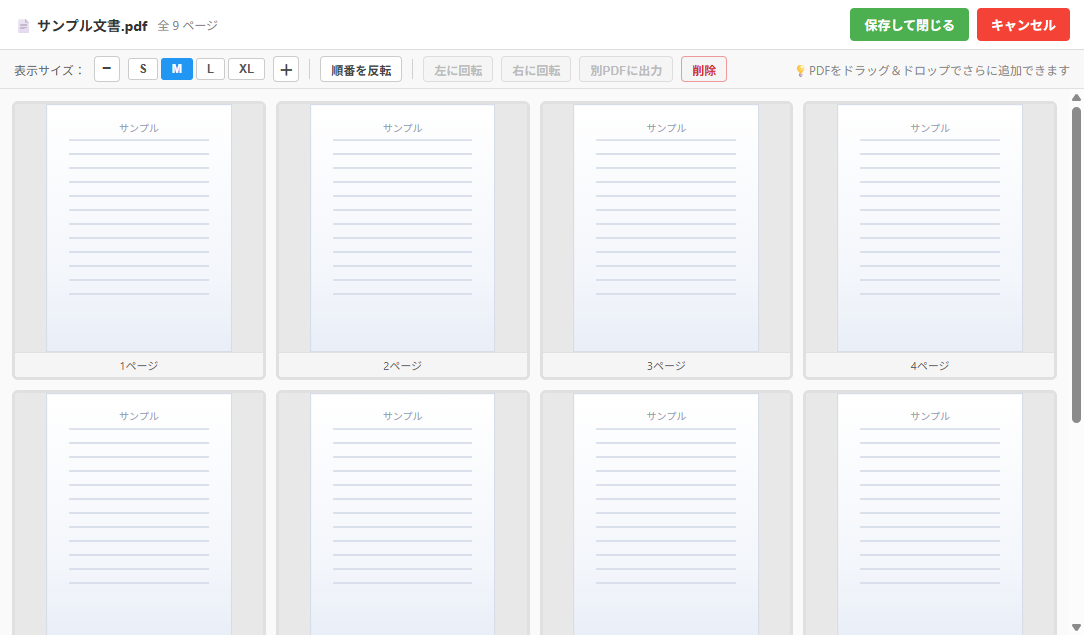The image size is (1084, 635).
Task: Click the 別PDFに出力 export button
Action: pos(626,70)
